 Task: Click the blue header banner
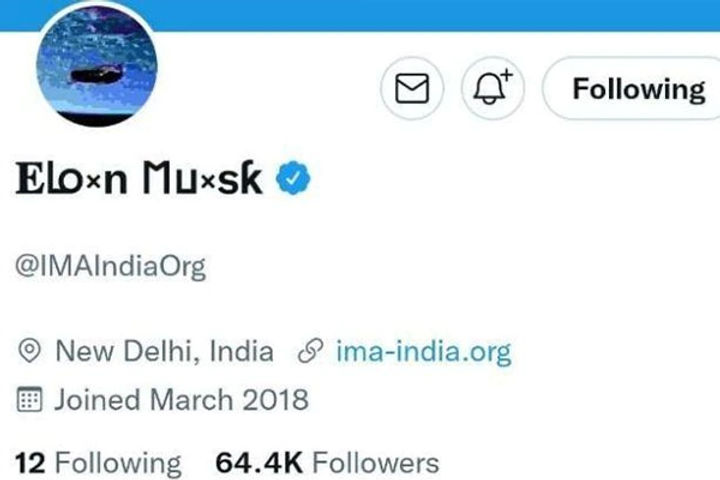(400, 14)
